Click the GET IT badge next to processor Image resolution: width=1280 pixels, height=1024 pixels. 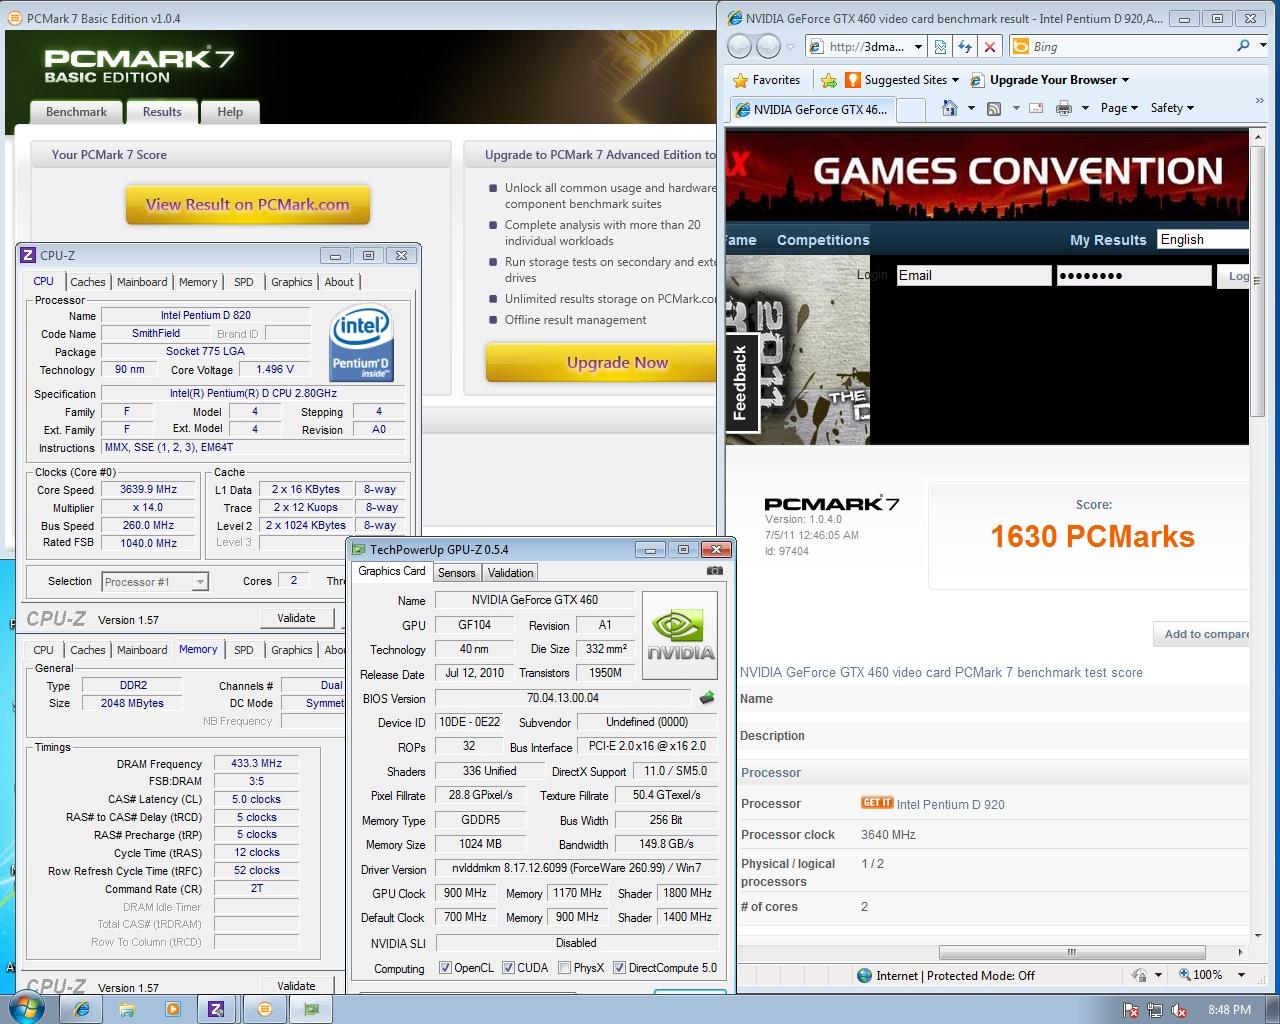(877, 803)
